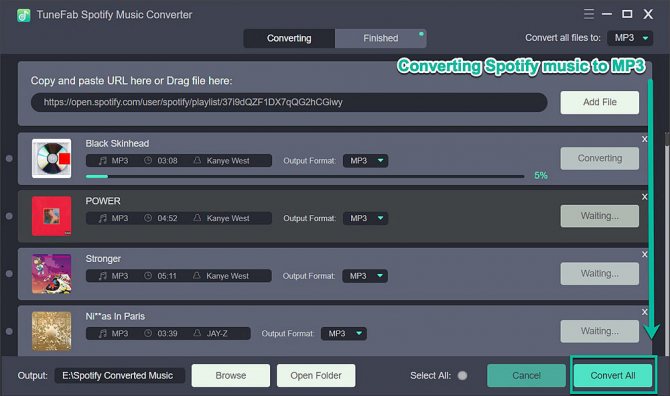Remove POWER track with its X

[x=644, y=197]
